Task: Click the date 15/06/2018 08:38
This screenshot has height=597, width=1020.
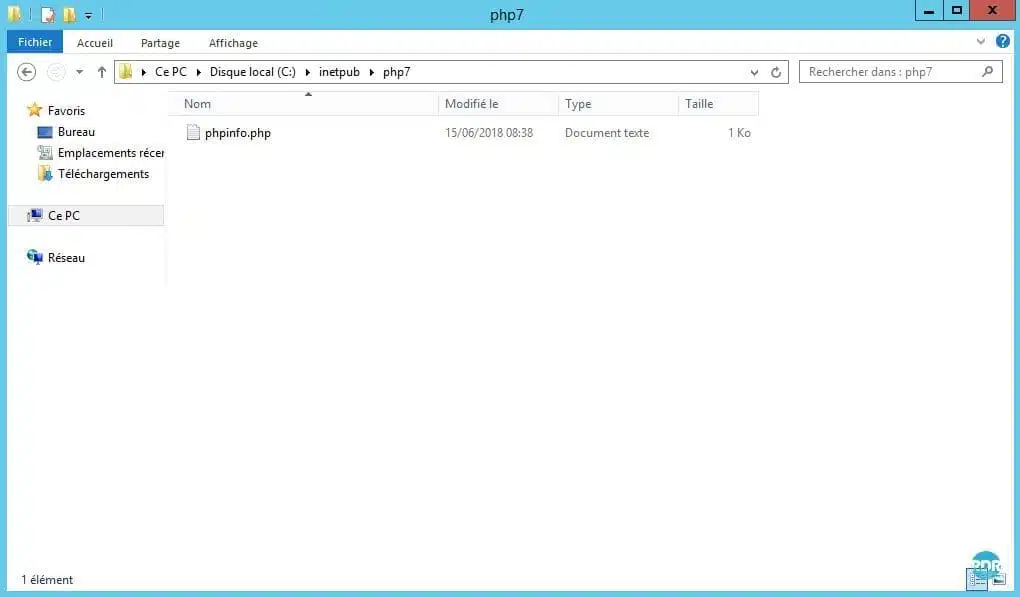Action: (x=489, y=133)
